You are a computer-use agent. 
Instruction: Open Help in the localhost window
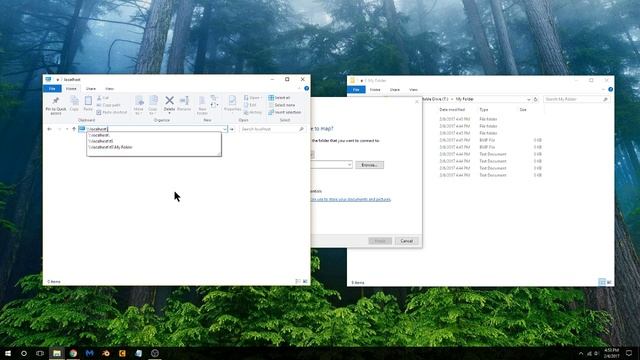[307, 88]
